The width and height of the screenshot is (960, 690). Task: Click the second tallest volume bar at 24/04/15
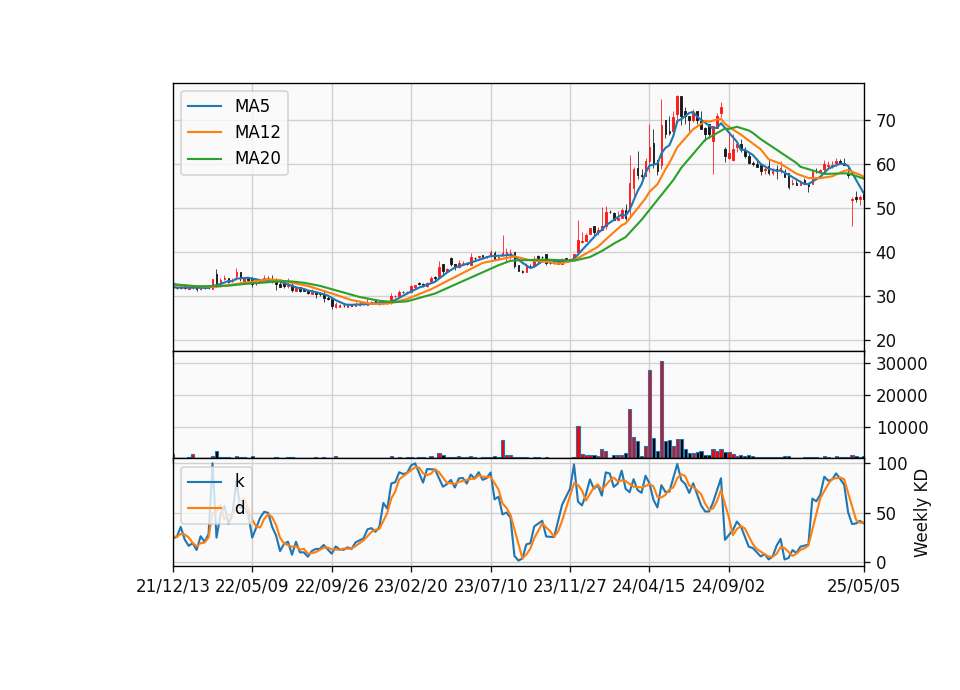point(650,414)
